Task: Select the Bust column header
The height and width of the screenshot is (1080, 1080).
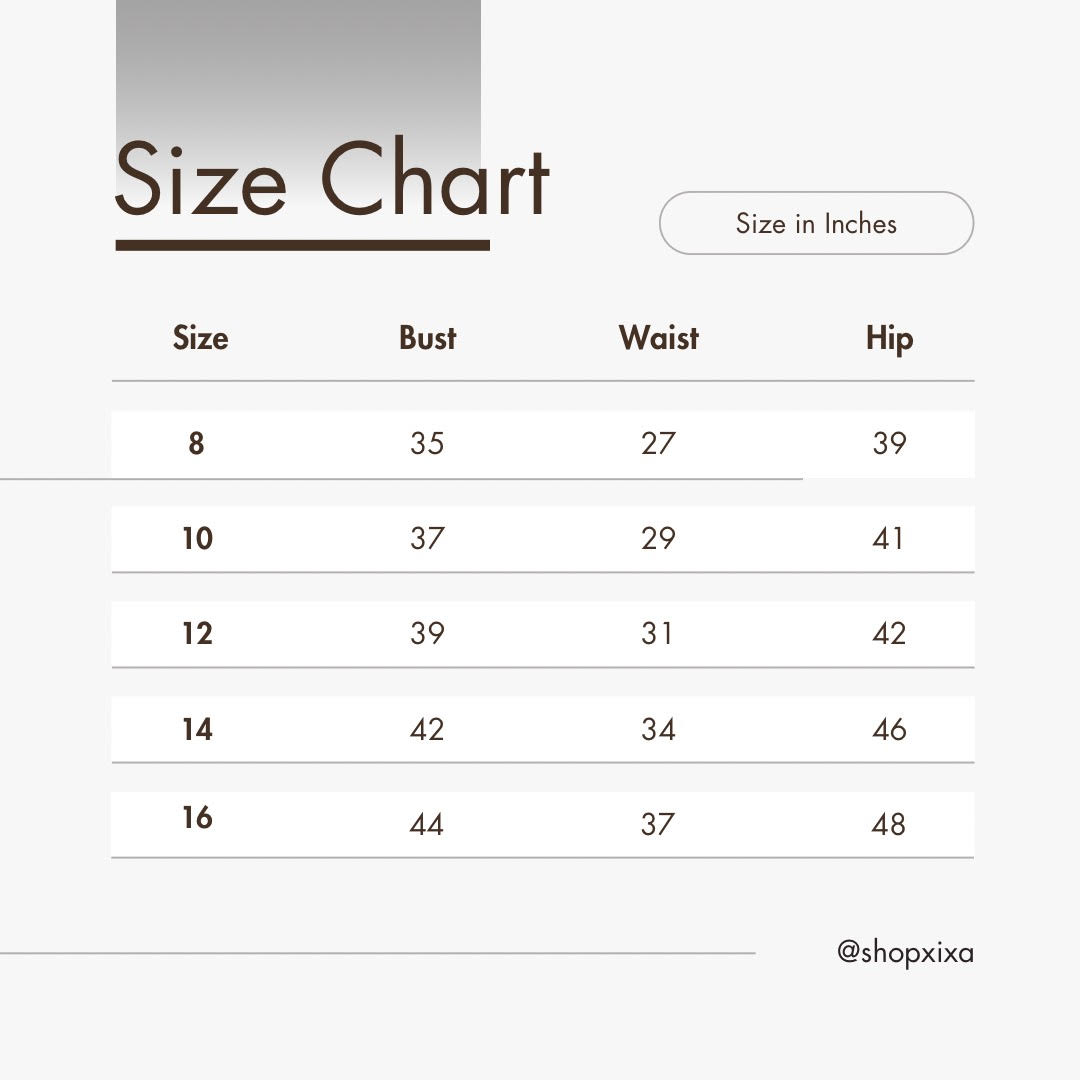Action: (x=427, y=338)
